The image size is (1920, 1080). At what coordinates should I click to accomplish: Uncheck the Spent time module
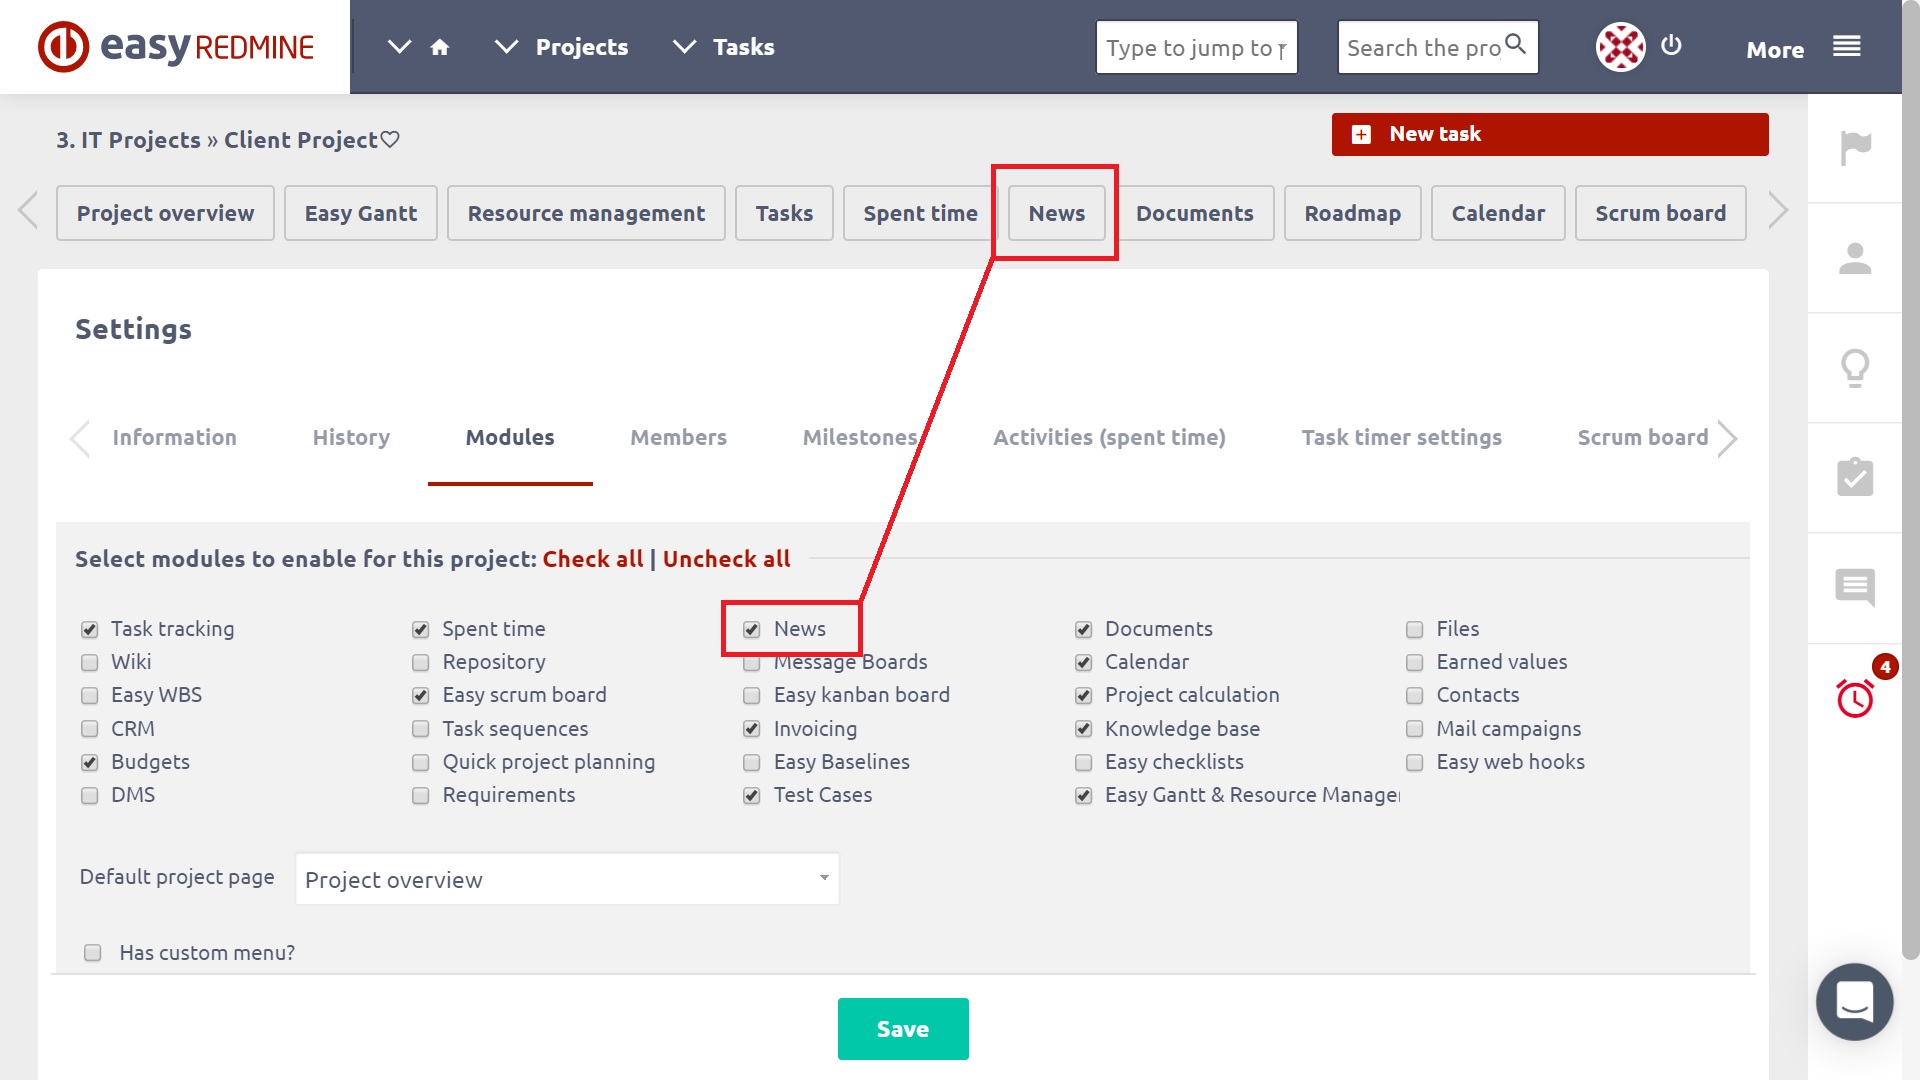[421, 630]
